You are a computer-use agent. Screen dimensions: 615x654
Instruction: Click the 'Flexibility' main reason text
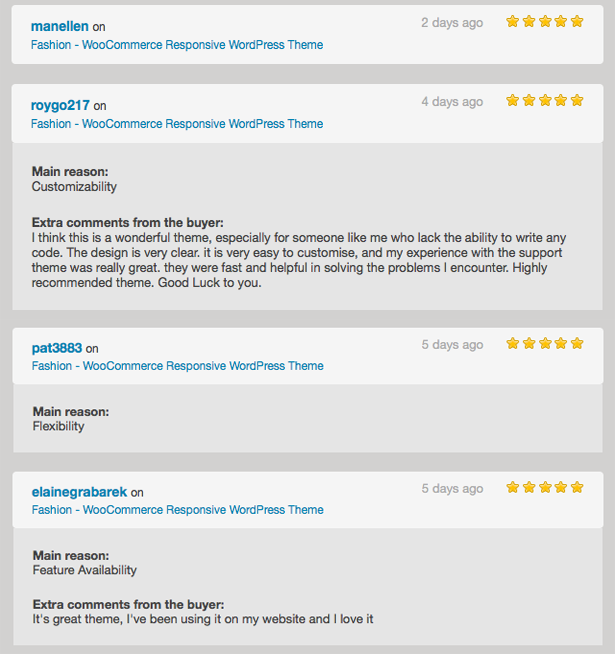58,426
